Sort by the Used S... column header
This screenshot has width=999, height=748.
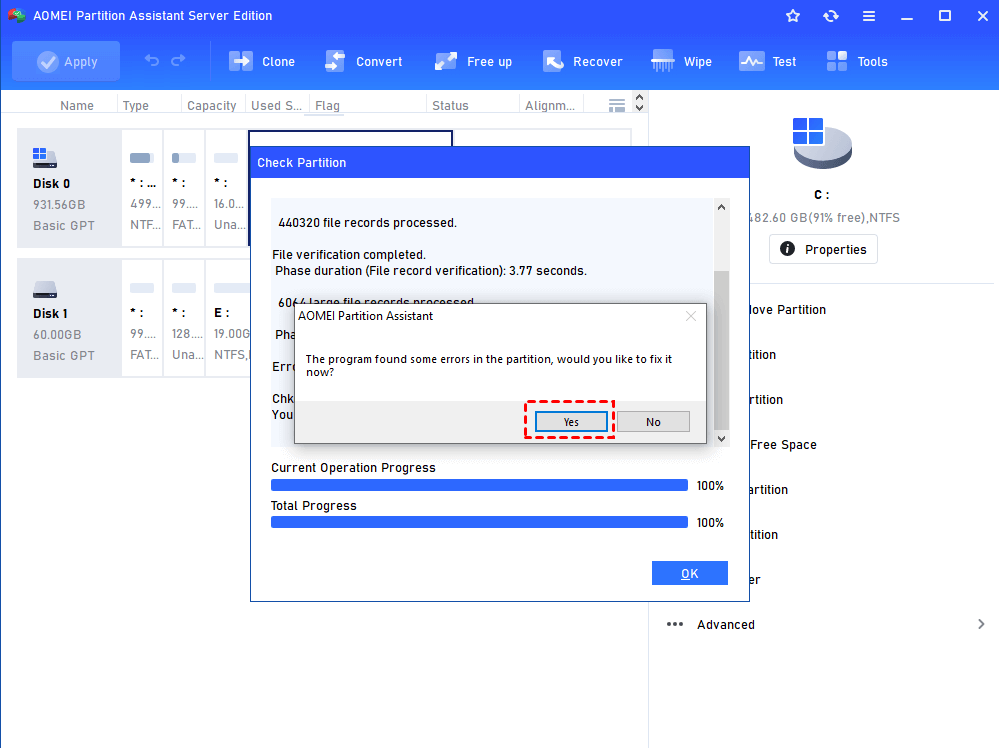click(276, 106)
